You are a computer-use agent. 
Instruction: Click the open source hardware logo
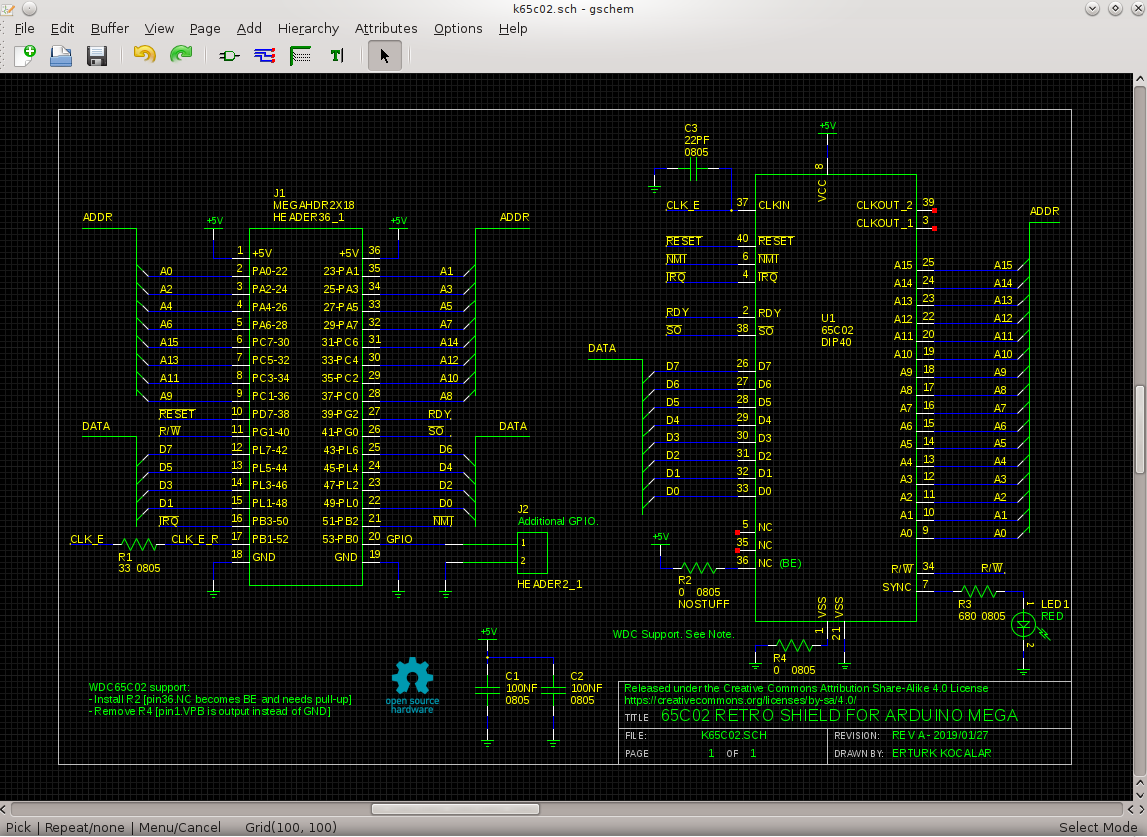(413, 686)
